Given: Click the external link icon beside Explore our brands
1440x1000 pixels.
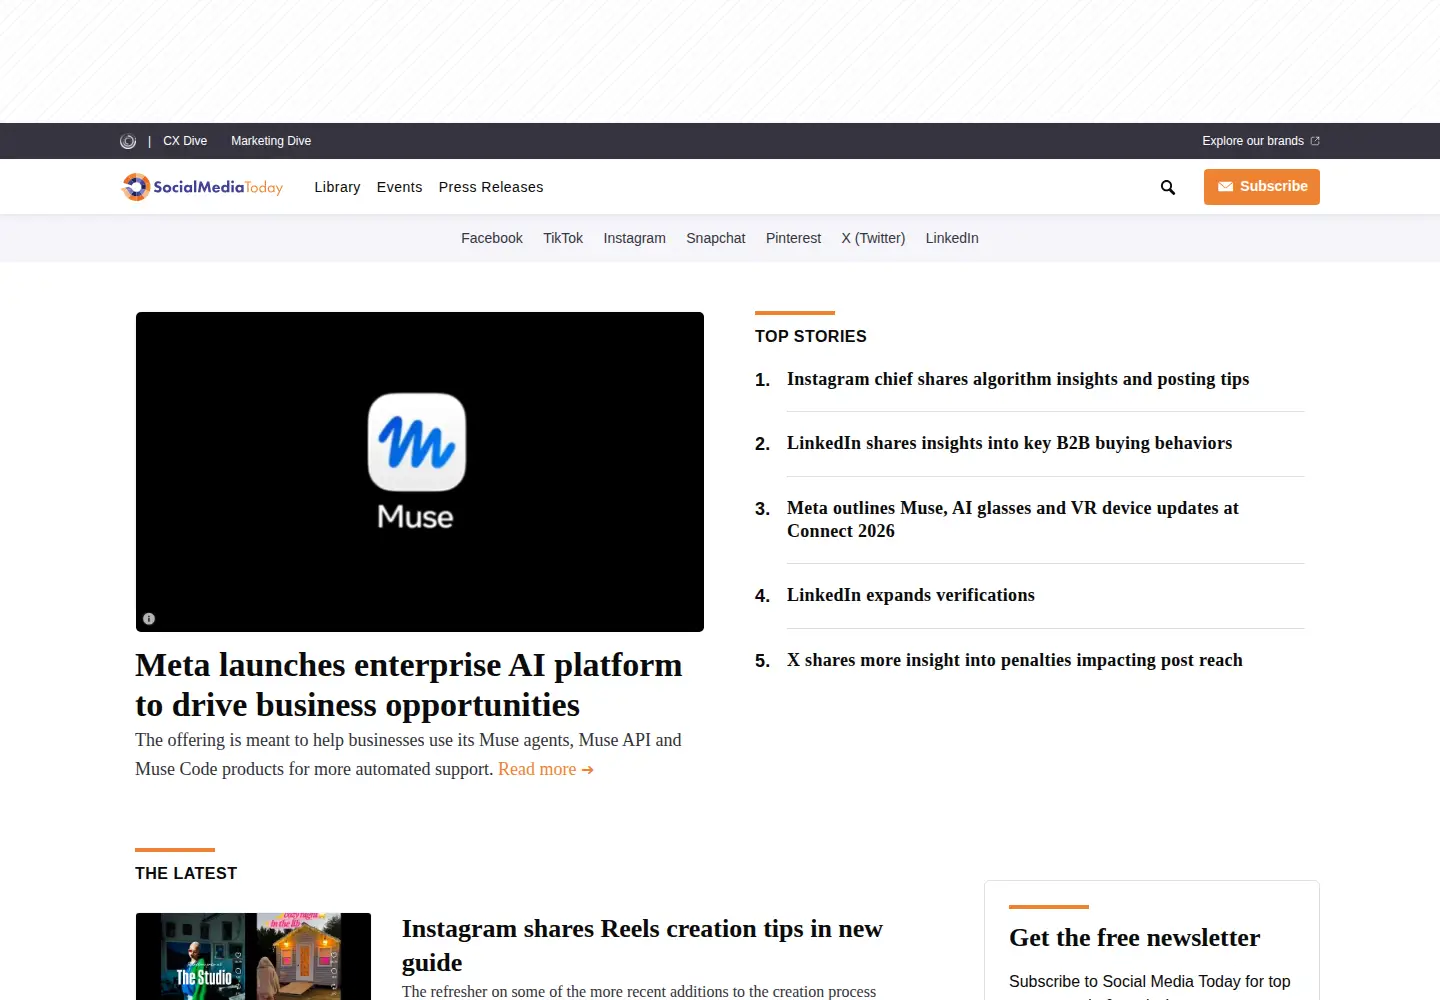Looking at the screenshot, I should click(1315, 141).
